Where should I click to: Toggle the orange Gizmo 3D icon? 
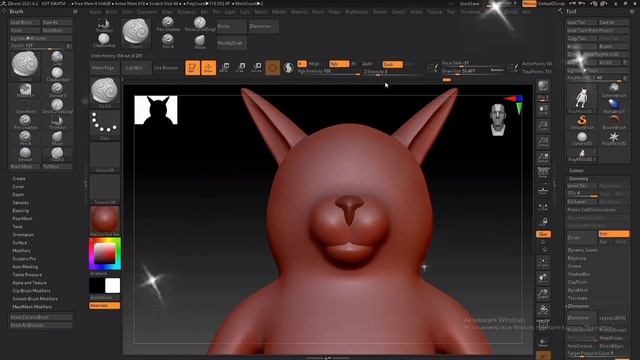(x=273, y=68)
